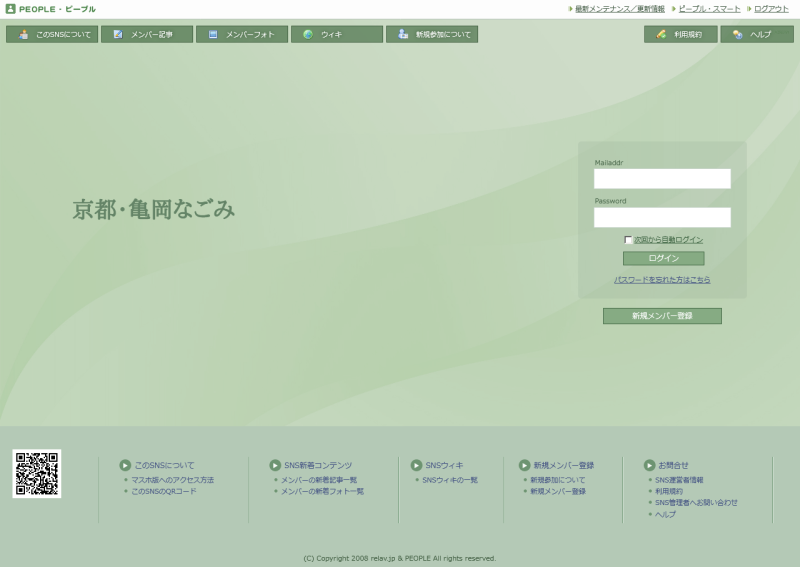Screen dimensions: 800x567
Task: Click the ヘルプ speech bubble icon
Action: 737,34
